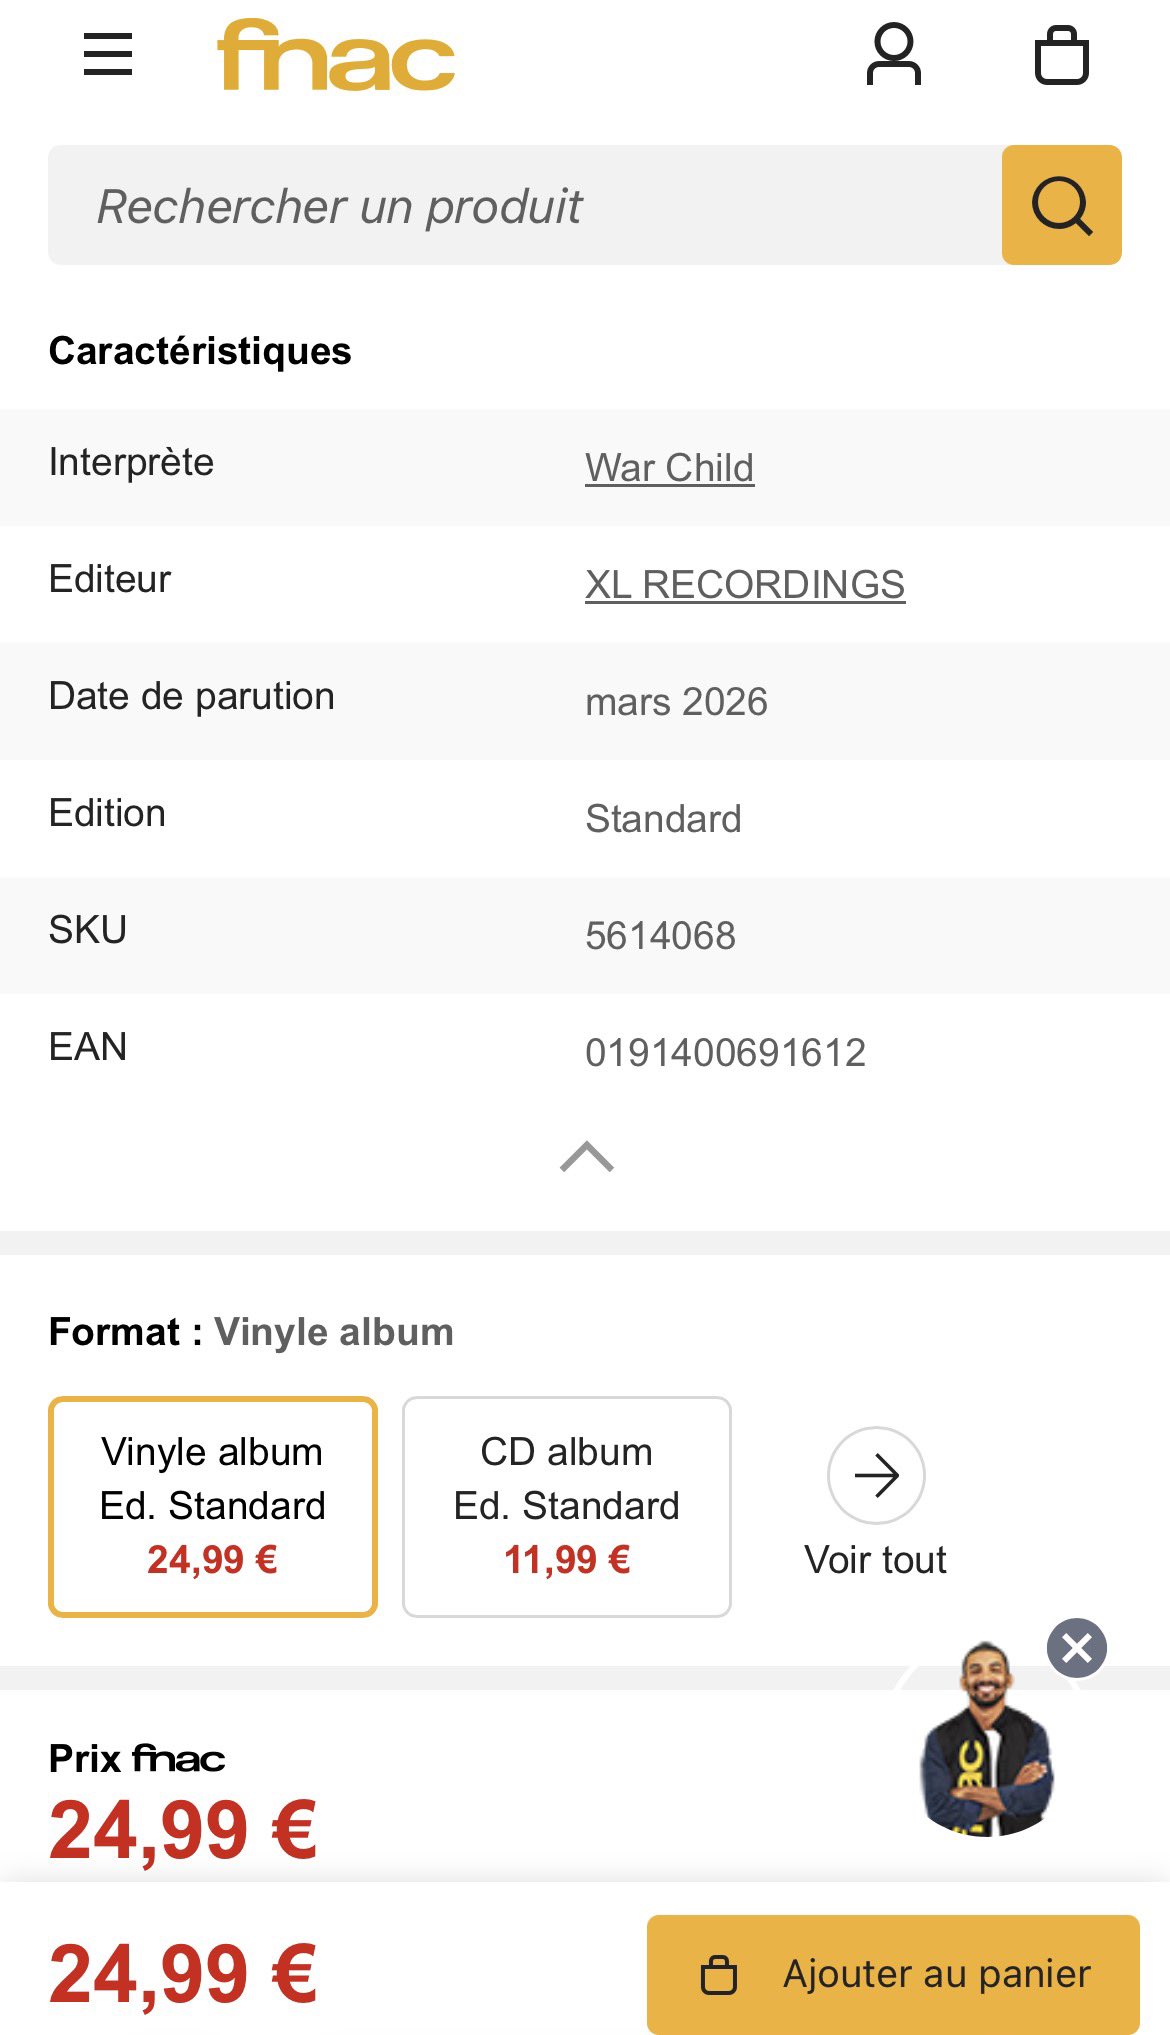Click Ajouter au panier button
The height and width of the screenshot is (2035, 1170).
click(x=893, y=1974)
